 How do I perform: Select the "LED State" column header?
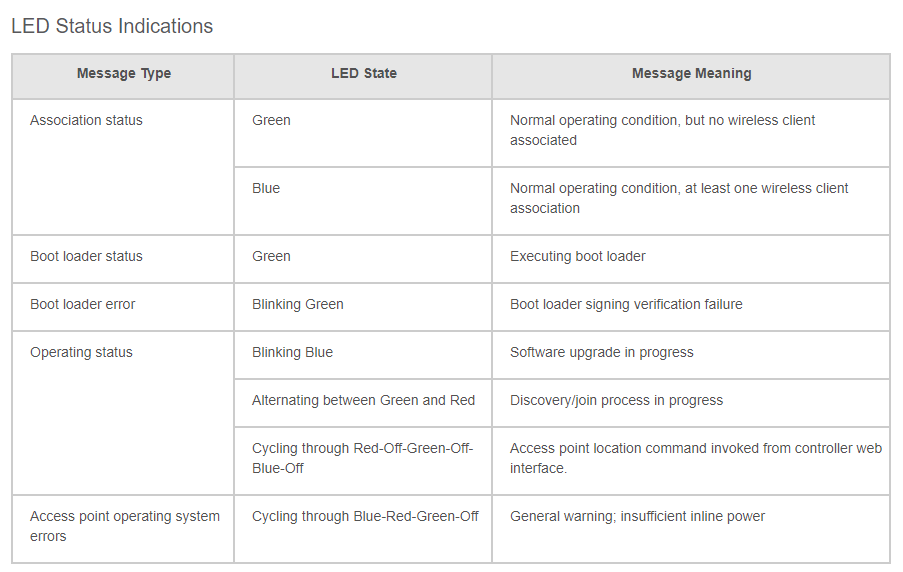364,73
